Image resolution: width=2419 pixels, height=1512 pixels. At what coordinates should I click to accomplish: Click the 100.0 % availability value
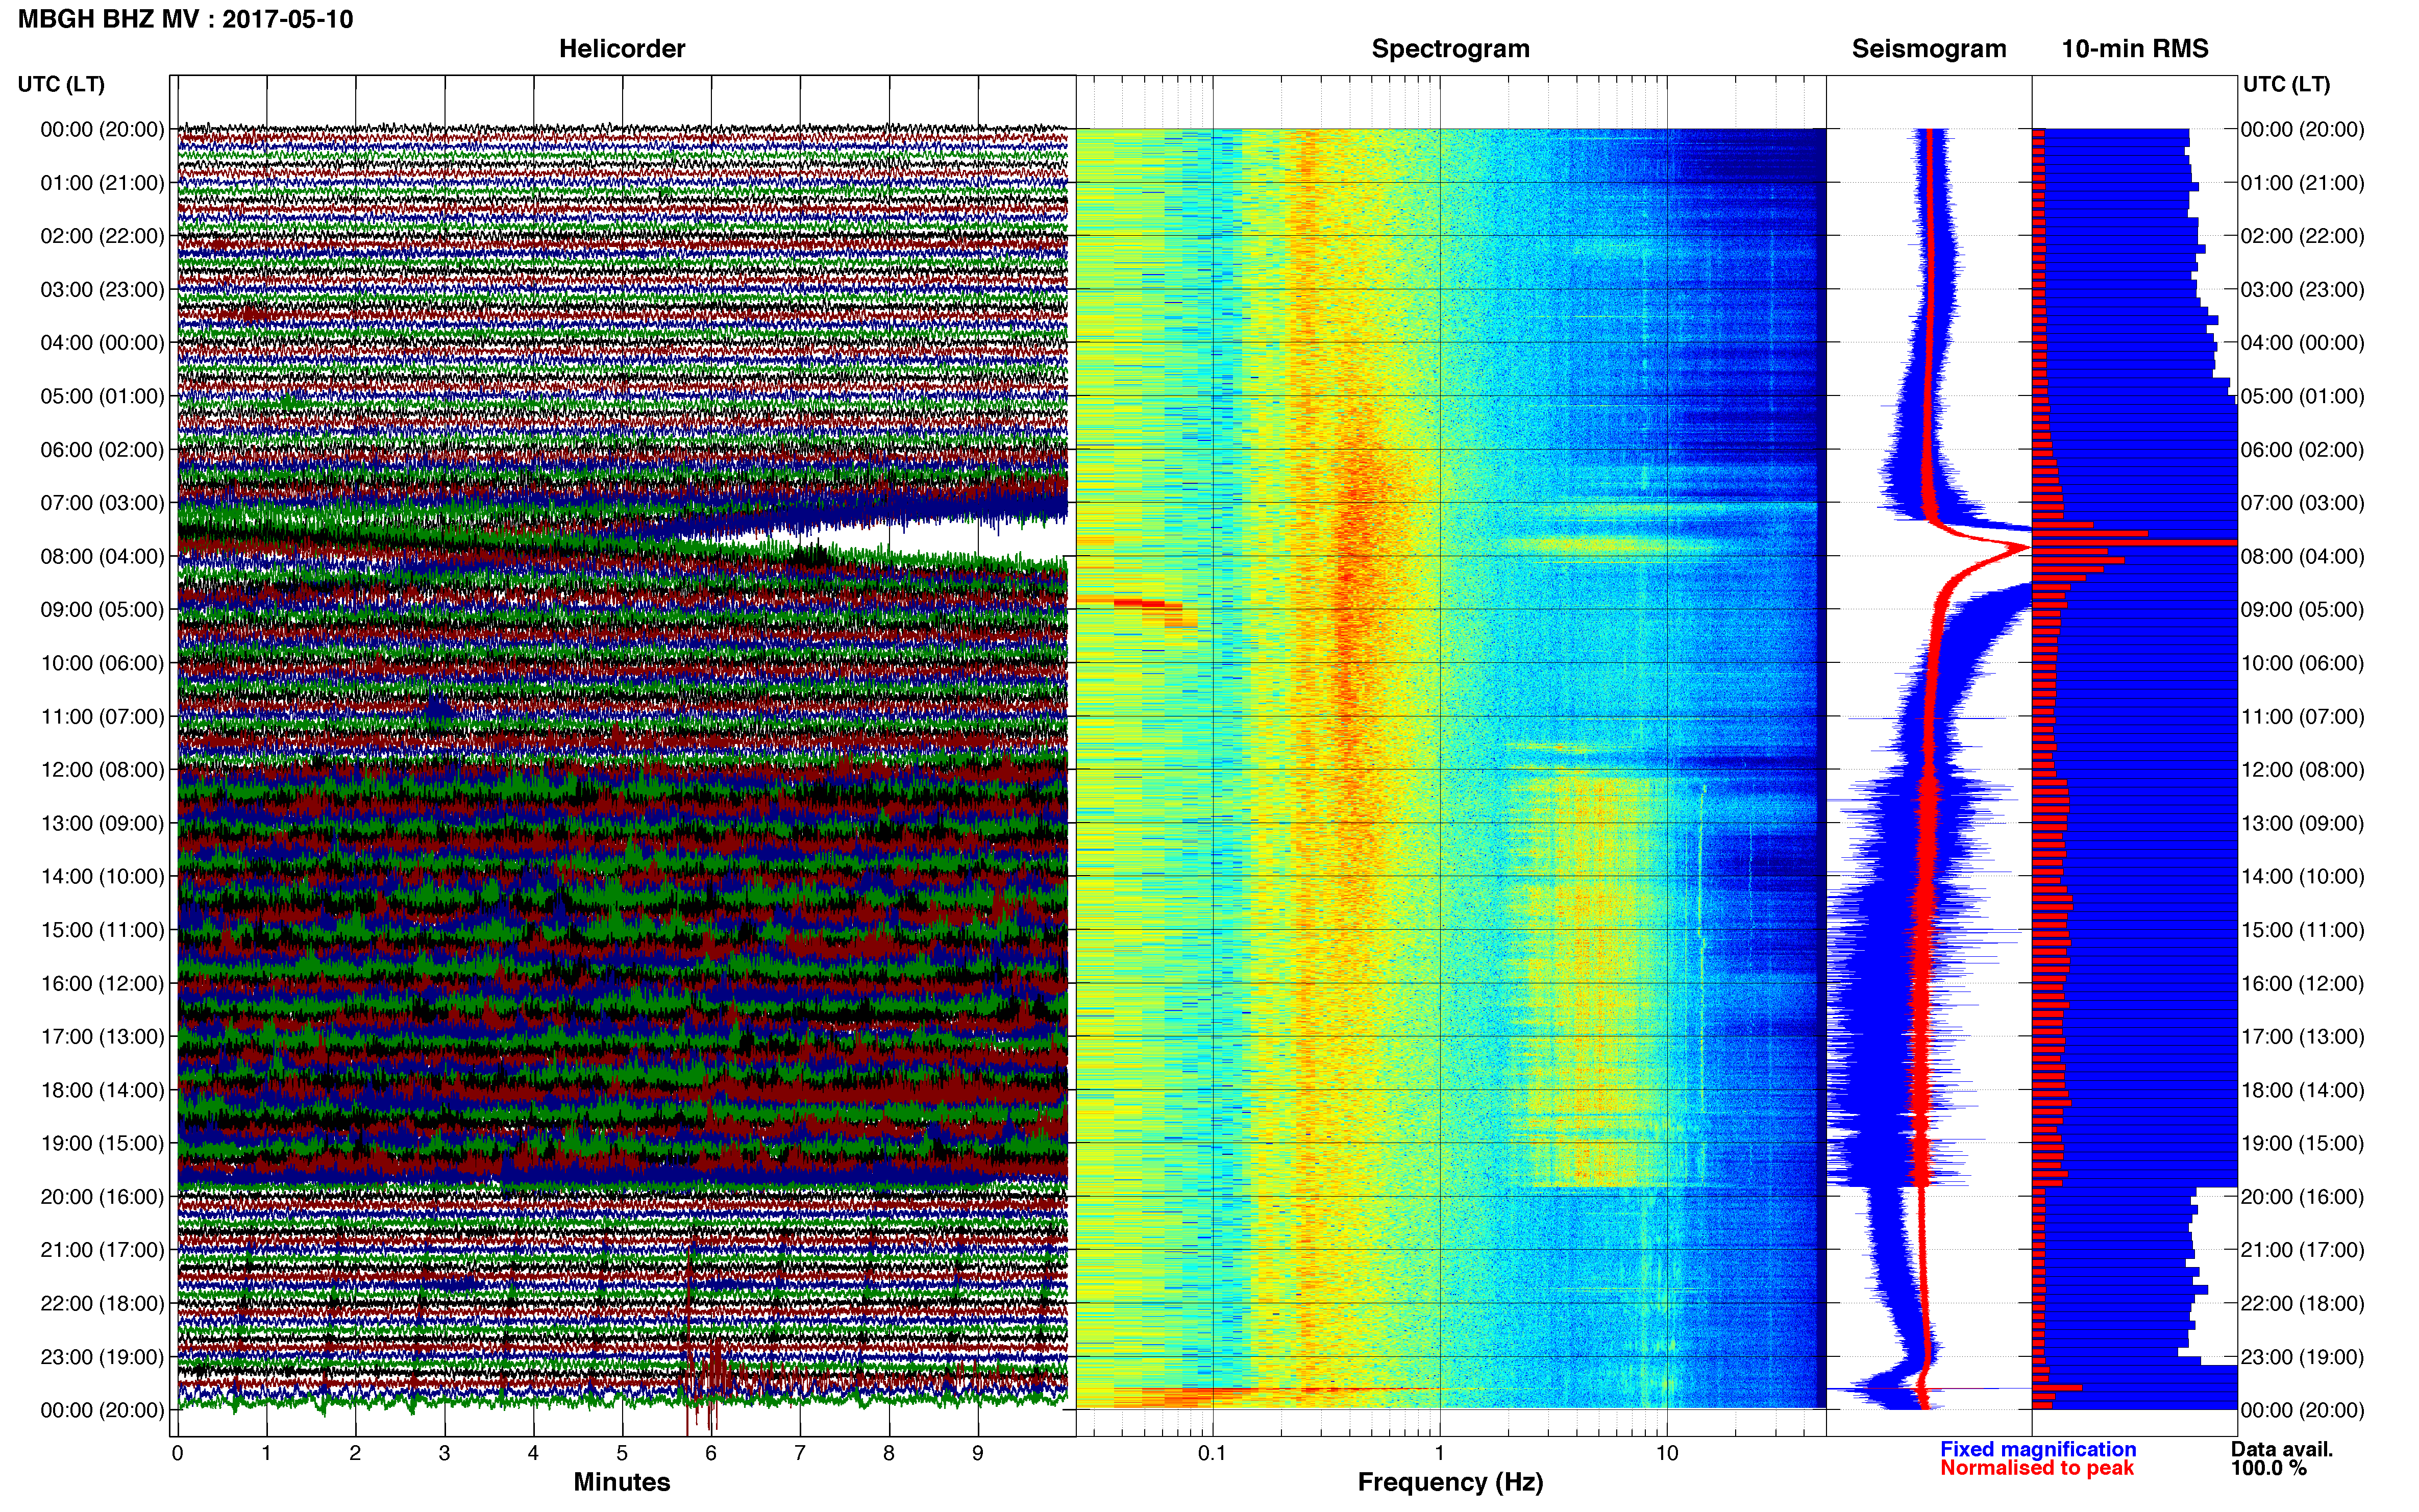[2268, 1468]
